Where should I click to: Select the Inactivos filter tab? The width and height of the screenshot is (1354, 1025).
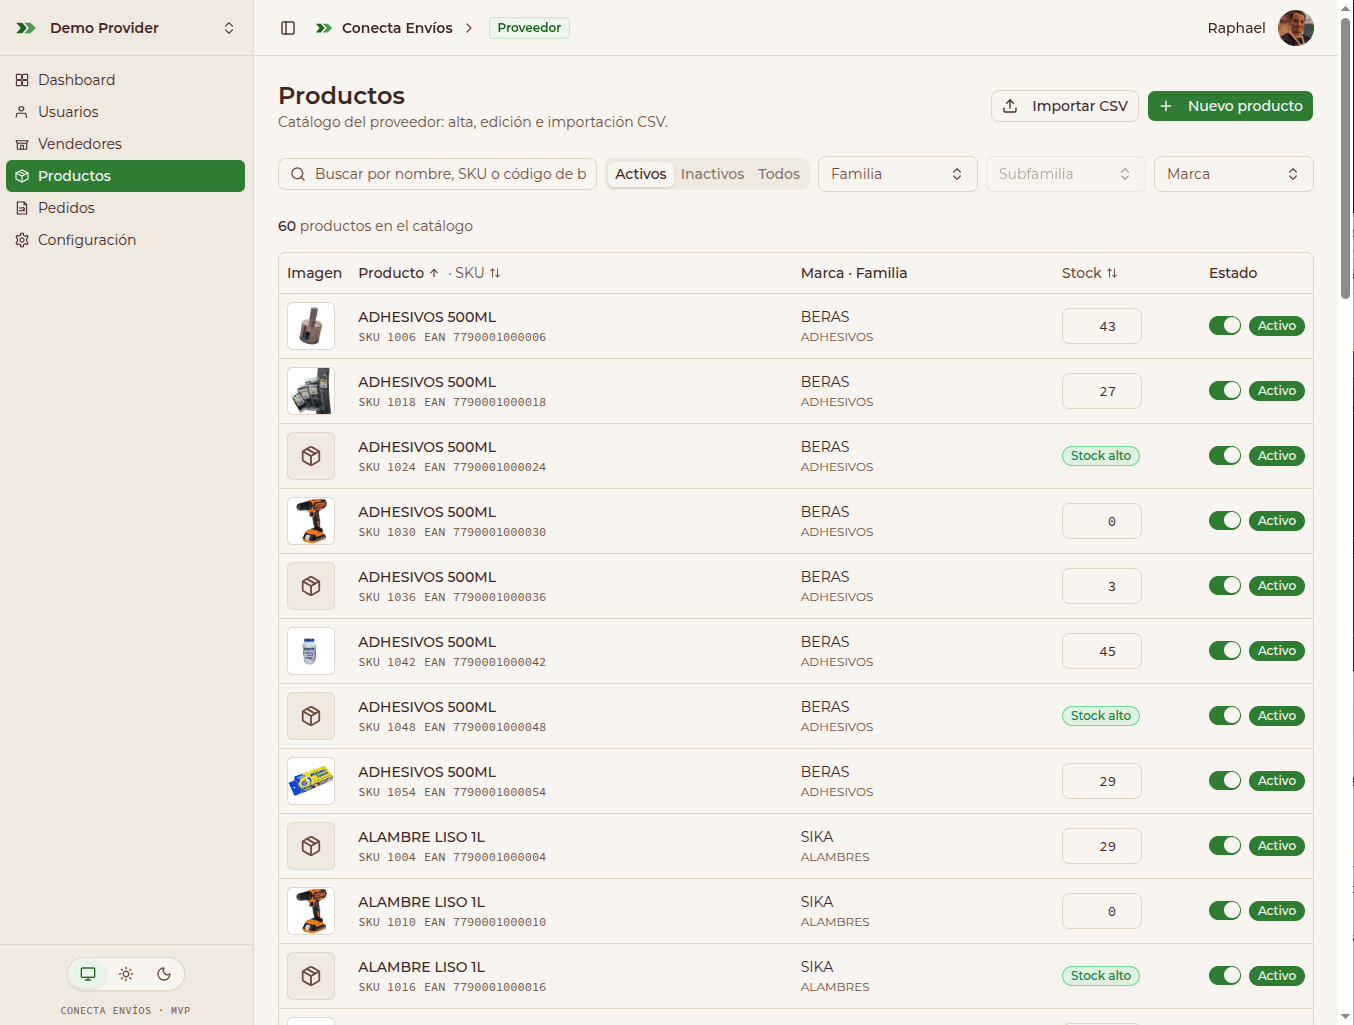pyautogui.click(x=712, y=174)
